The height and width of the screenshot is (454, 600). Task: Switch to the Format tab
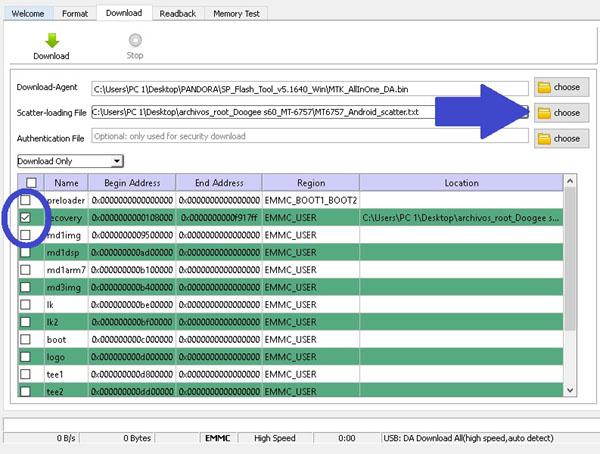point(75,14)
